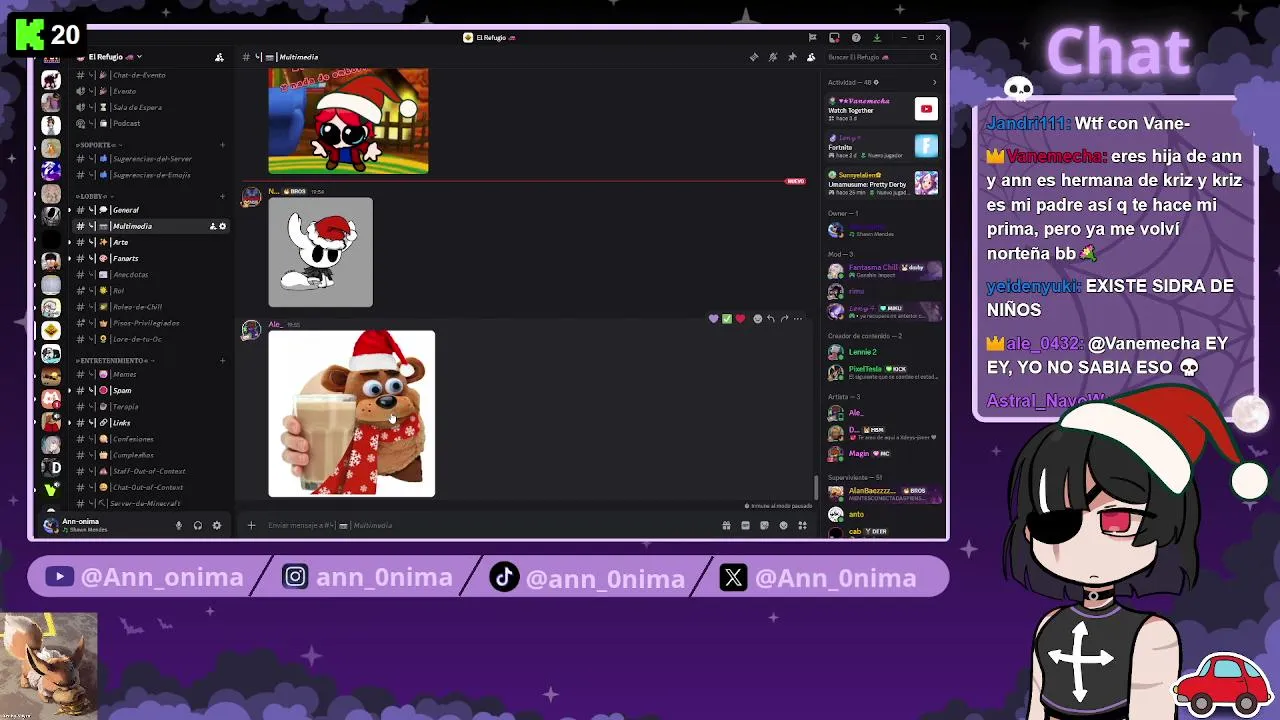The width and height of the screenshot is (1280, 720).
Task: Invite members icon next to Multimedia channel
Action: click(x=212, y=226)
